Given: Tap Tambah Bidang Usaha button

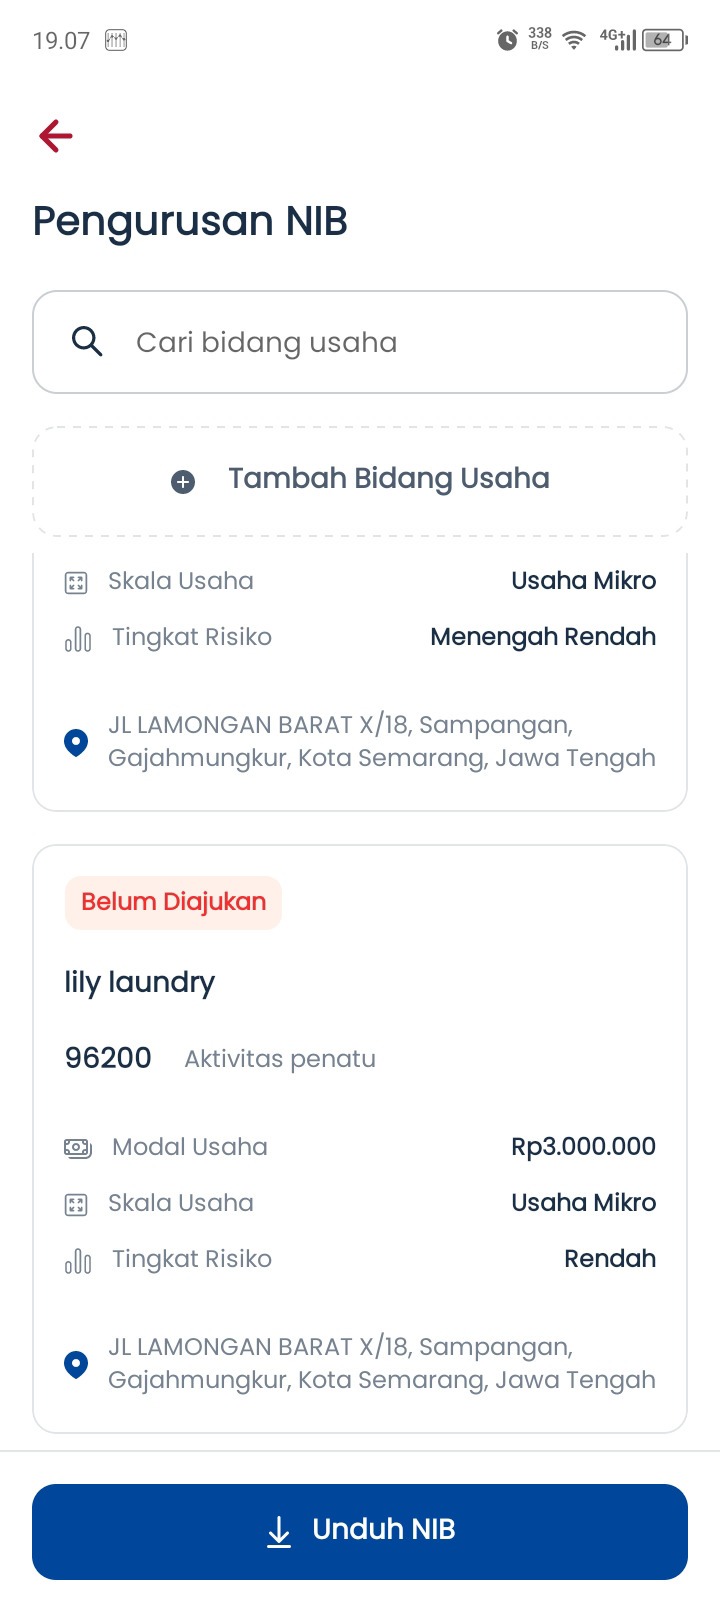Looking at the screenshot, I should [x=360, y=481].
